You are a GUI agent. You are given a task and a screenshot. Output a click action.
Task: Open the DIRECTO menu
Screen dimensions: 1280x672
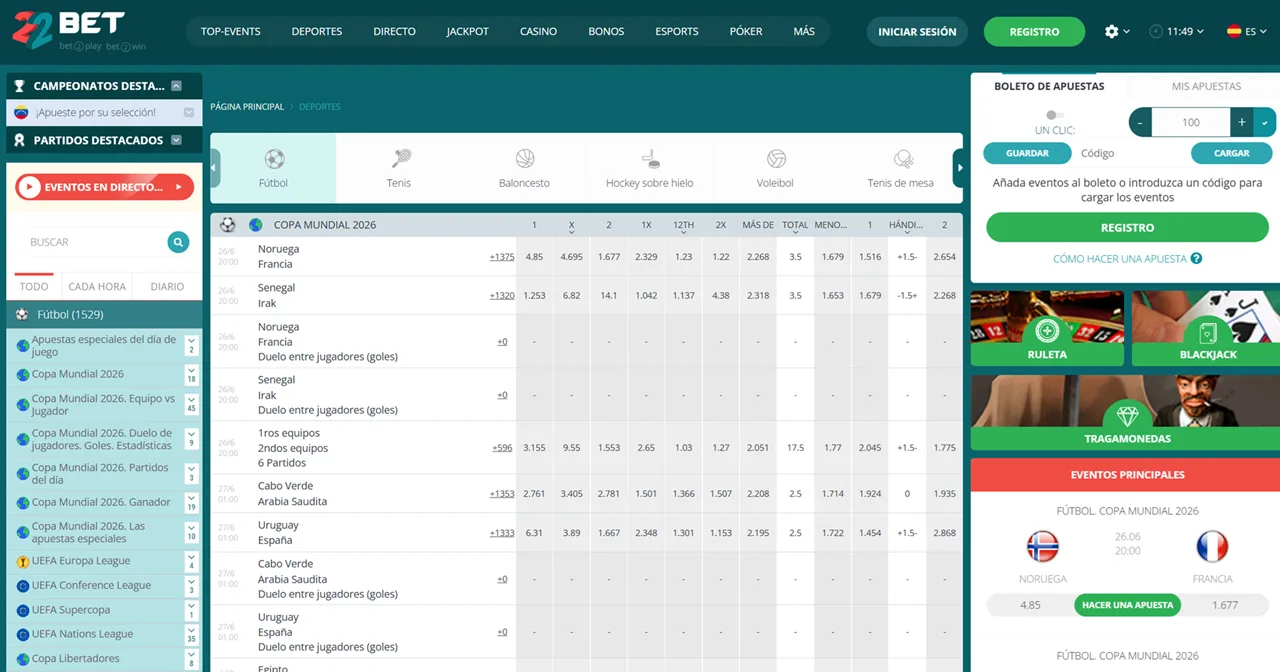(394, 32)
